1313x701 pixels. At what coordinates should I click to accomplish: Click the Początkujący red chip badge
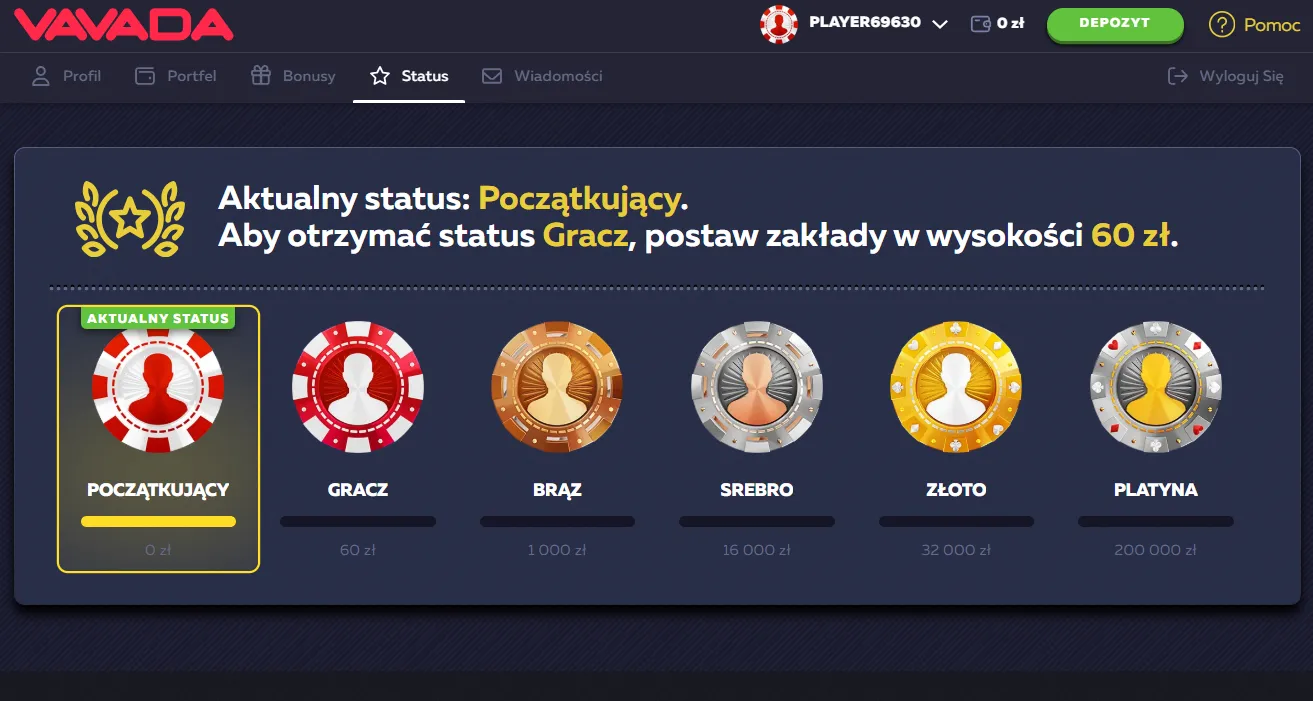click(158, 388)
